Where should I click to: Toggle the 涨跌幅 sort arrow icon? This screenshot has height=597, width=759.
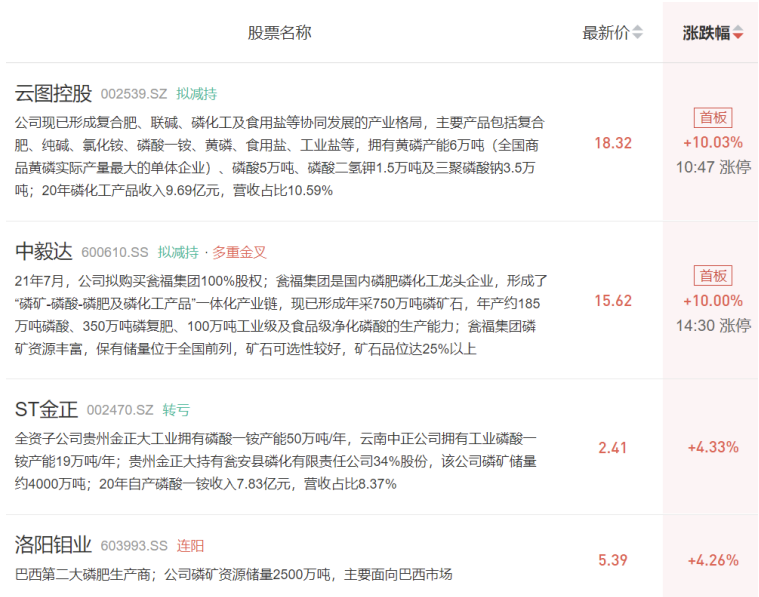coord(738,32)
